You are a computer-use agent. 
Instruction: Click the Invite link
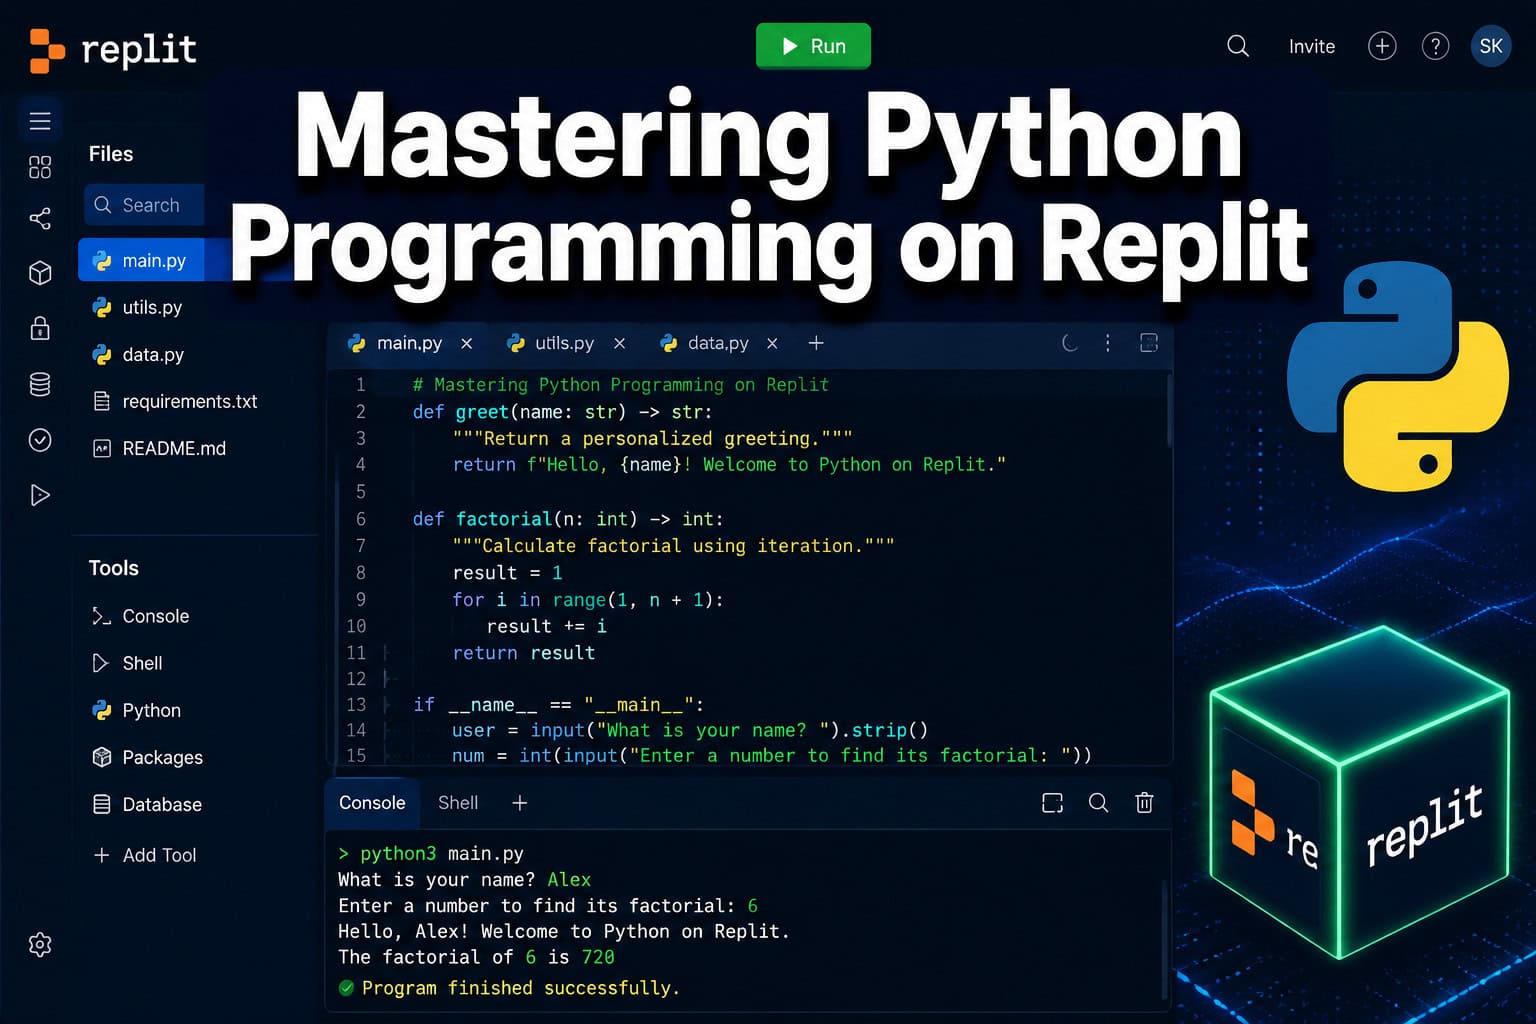point(1311,46)
